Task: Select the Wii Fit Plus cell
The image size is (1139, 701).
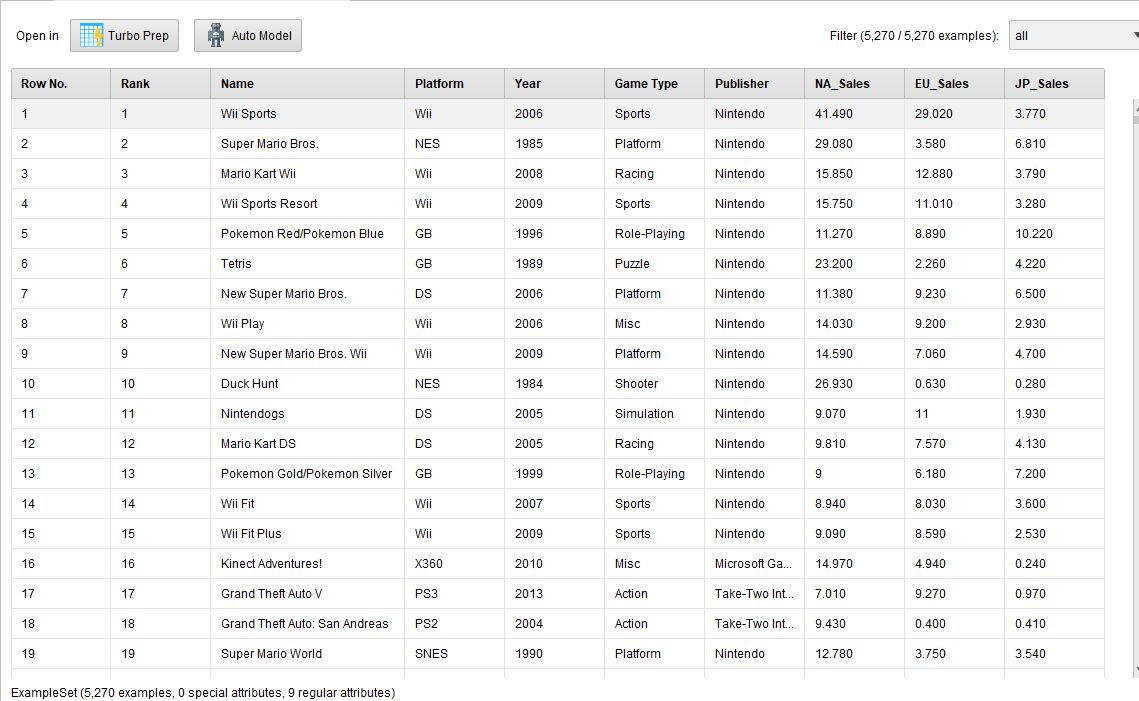Action: point(308,534)
